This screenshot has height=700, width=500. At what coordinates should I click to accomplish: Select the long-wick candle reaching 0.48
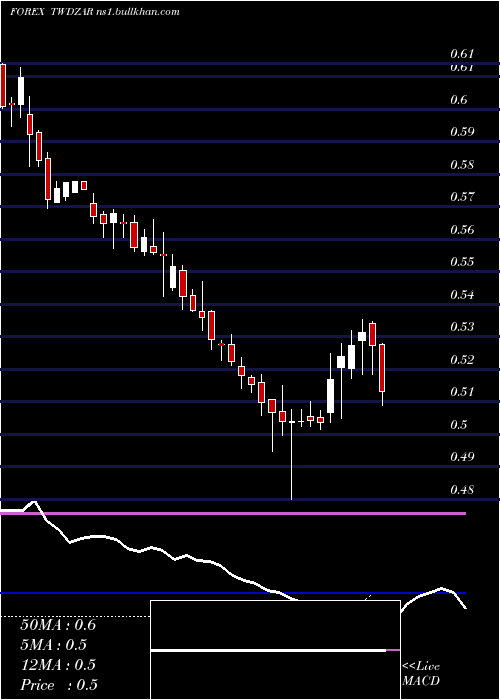pos(292,454)
